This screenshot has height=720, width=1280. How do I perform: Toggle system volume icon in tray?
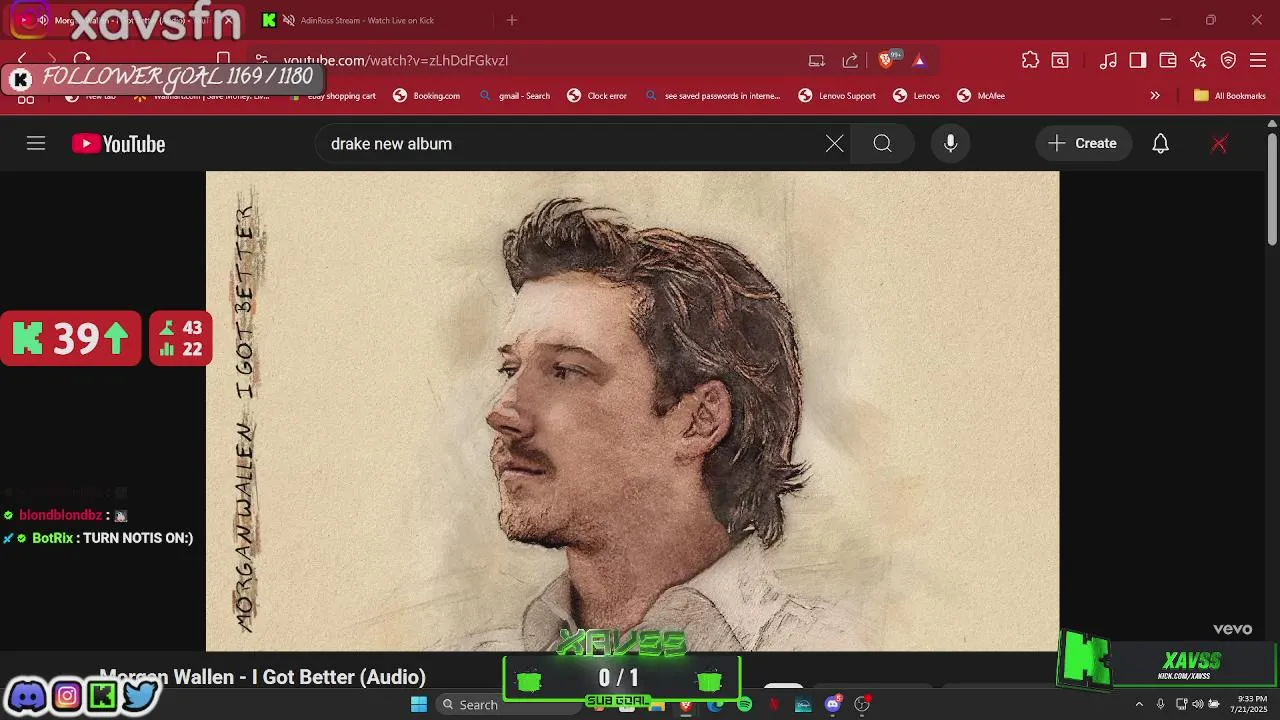[1197, 705]
